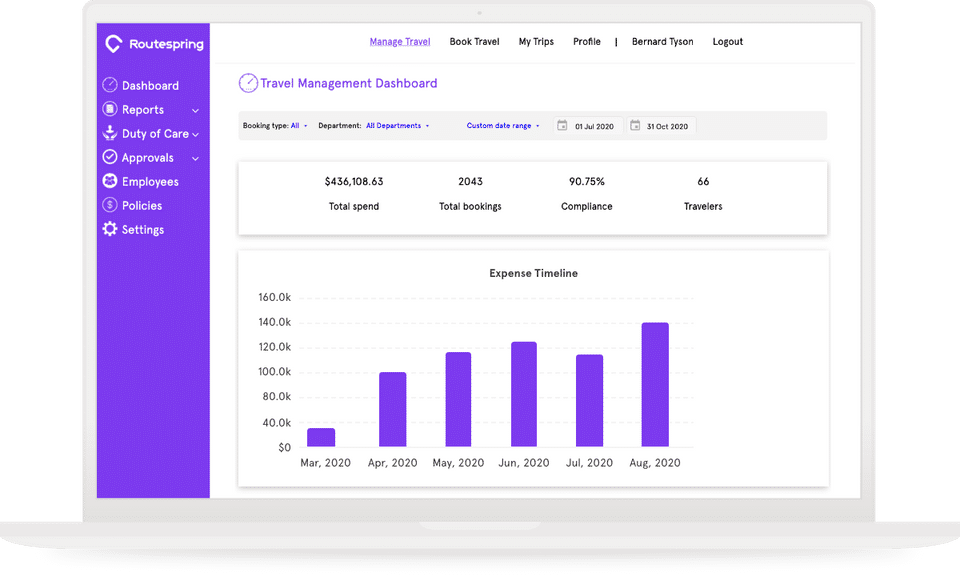Select Policies in the sidebar
The image size is (960, 581).
click(x=141, y=206)
